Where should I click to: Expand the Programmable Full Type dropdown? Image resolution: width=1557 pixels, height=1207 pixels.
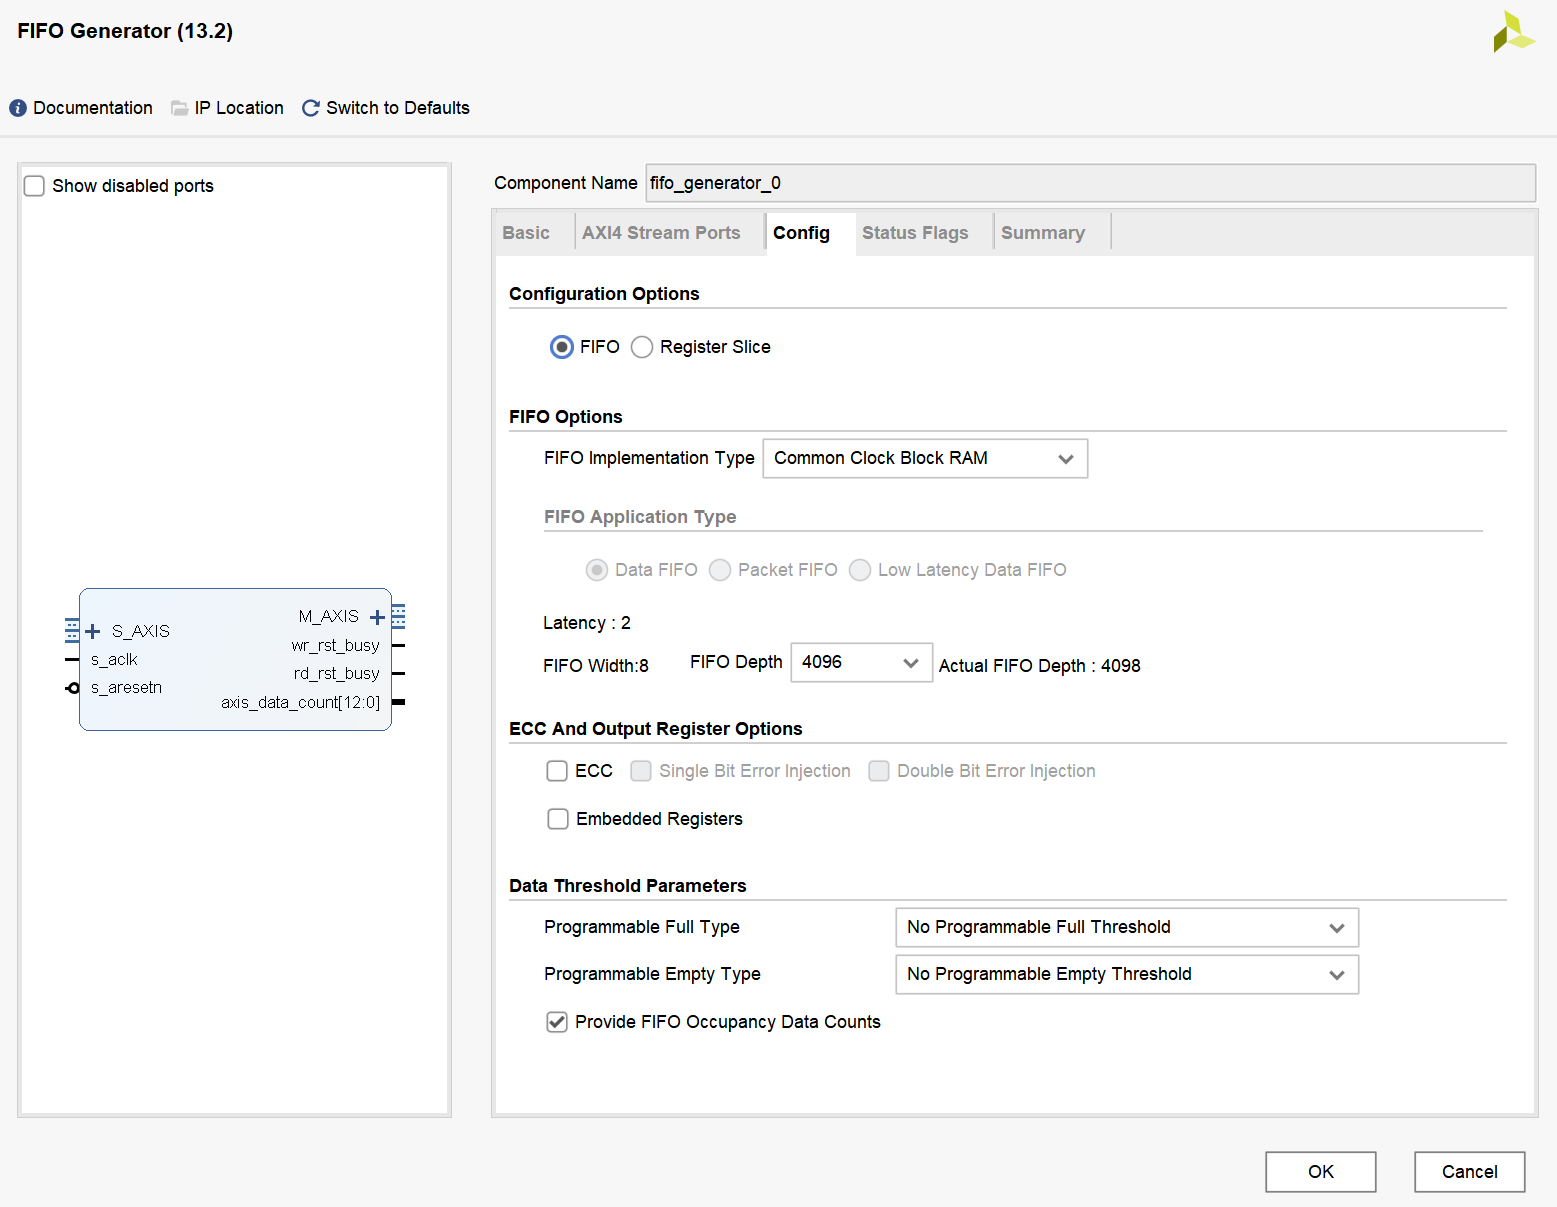(1126, 928)
